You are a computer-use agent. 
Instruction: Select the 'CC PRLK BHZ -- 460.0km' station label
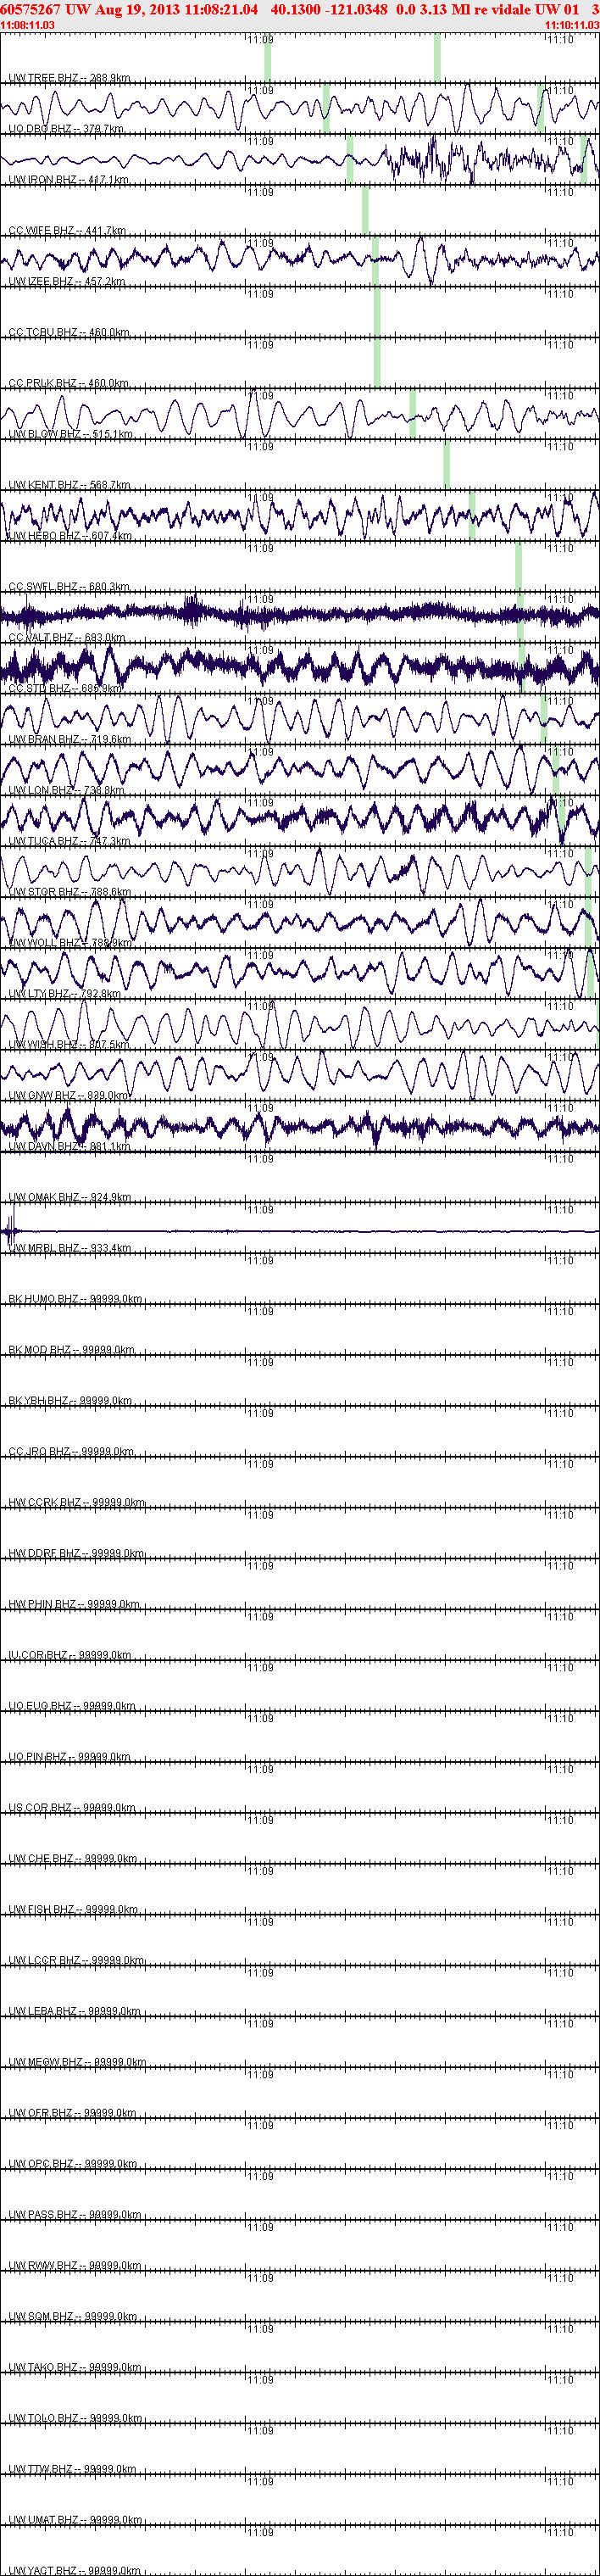[69, 384]
